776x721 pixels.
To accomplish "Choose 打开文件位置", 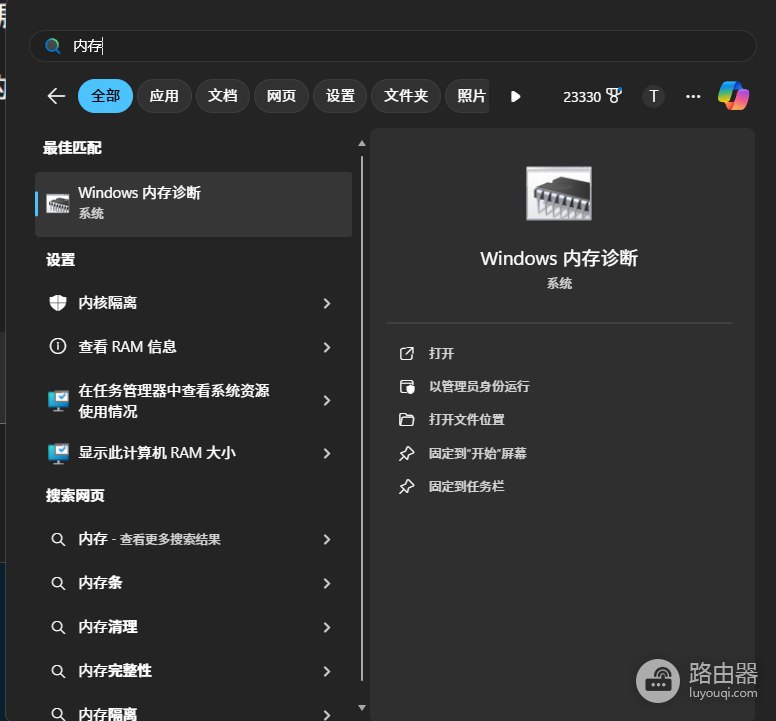I will (467, 419).
